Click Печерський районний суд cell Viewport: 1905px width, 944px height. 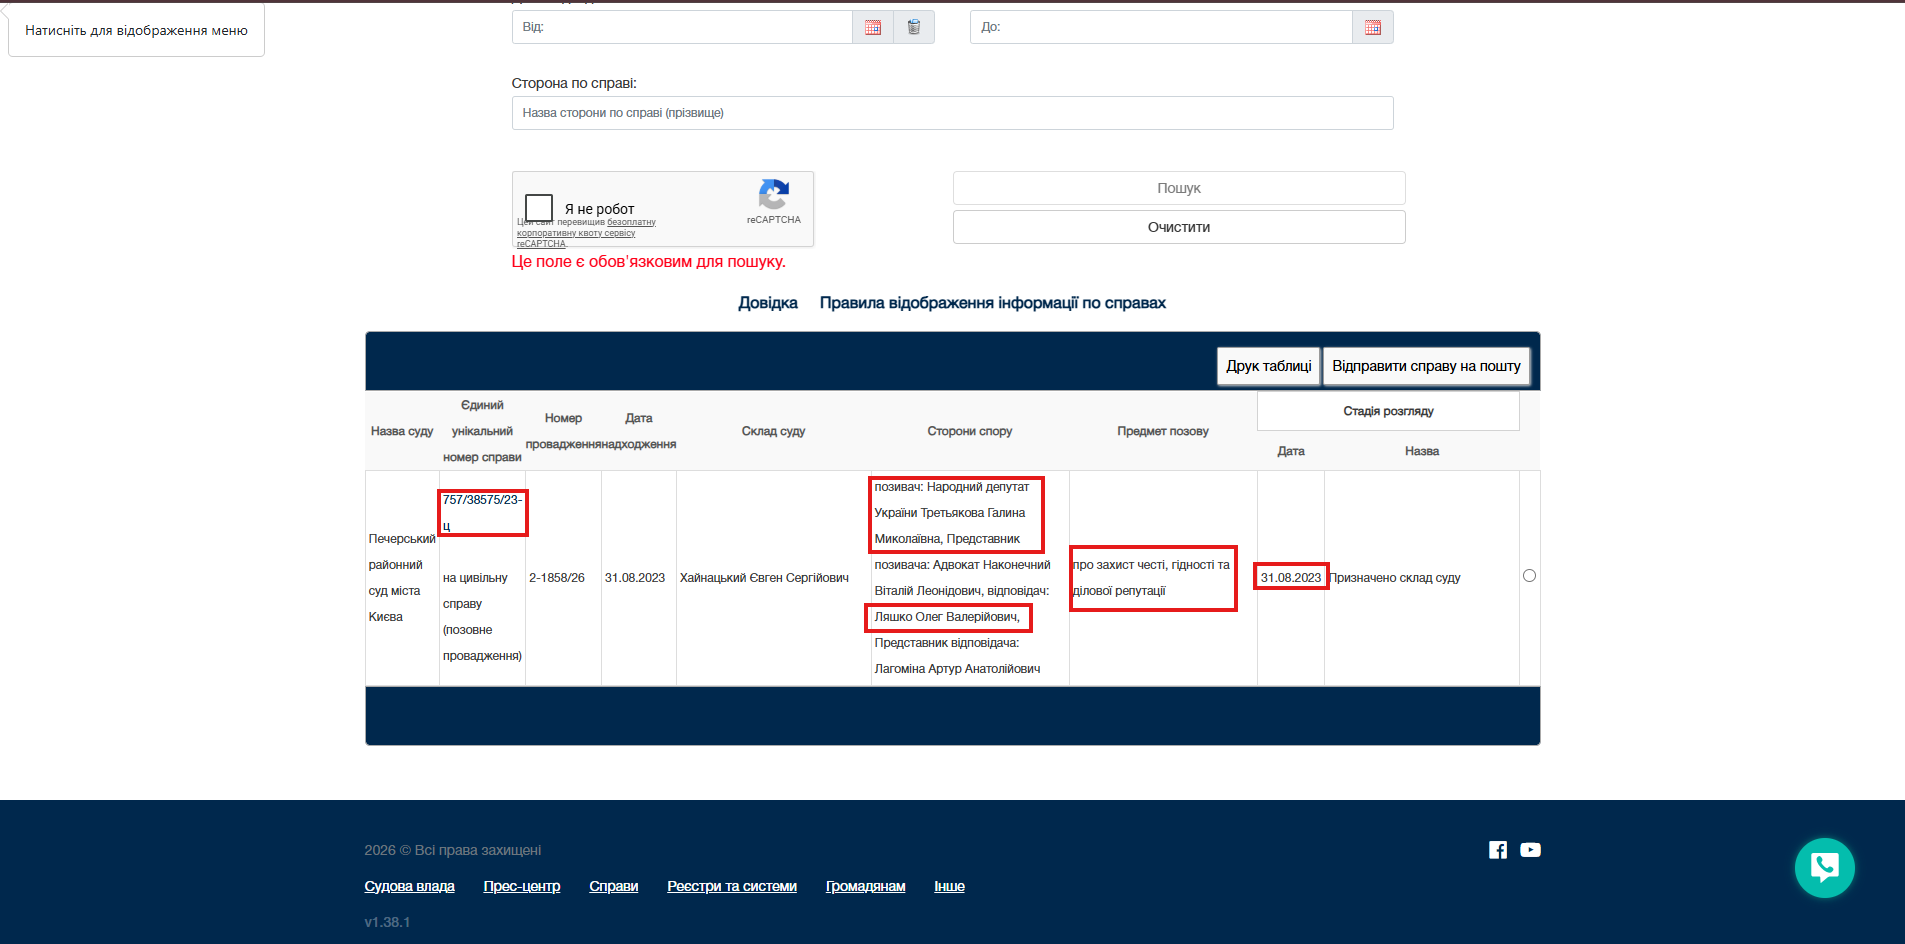click(x=402, y=578)
